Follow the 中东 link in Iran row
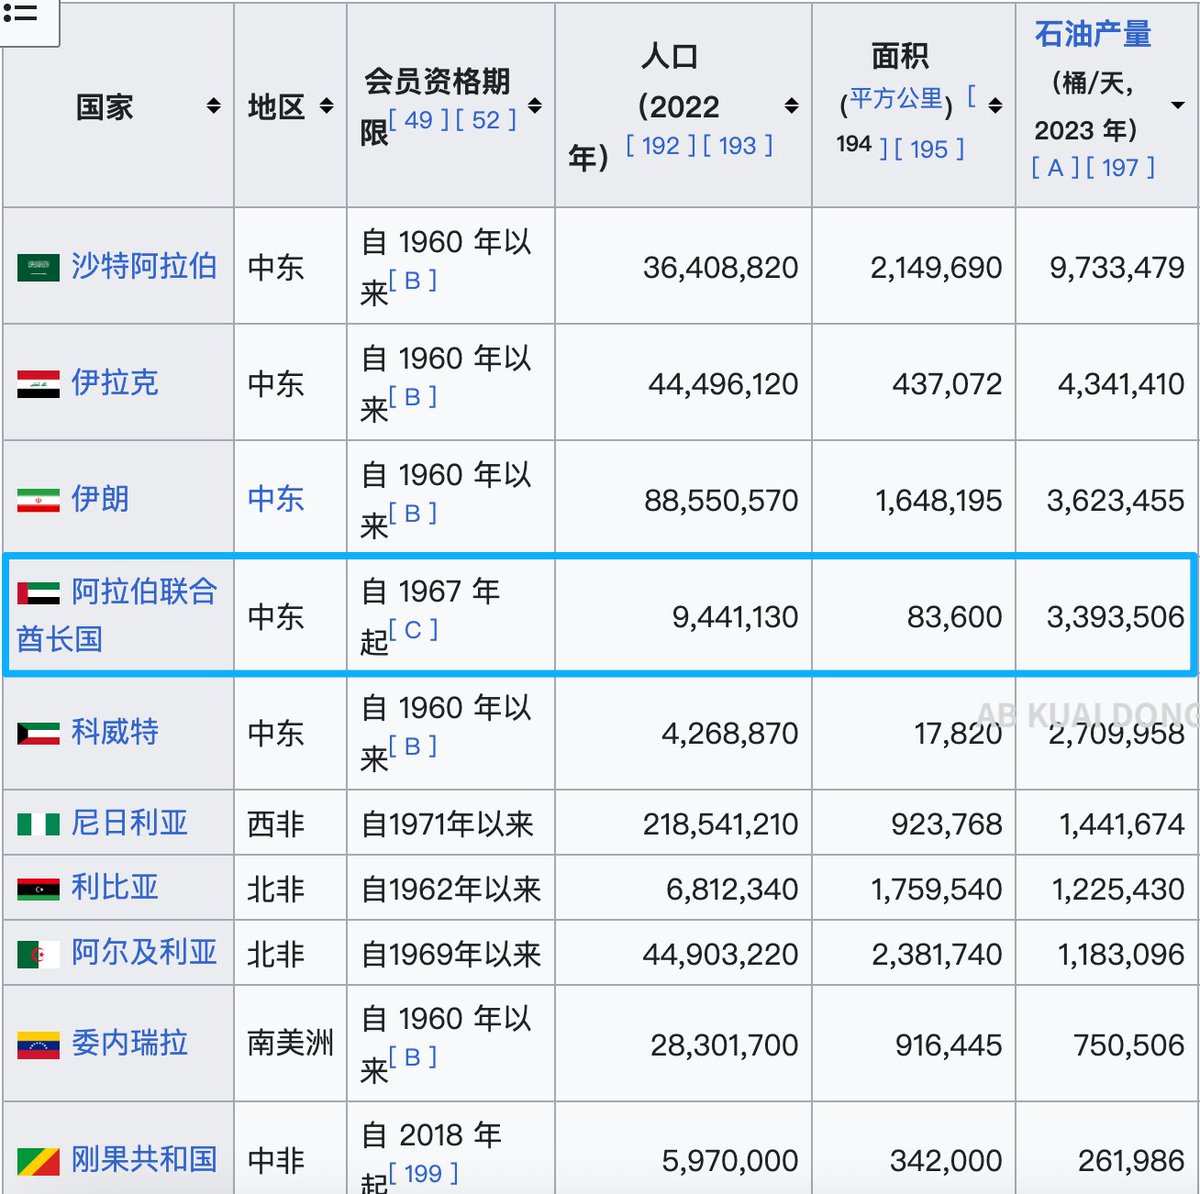Image resolution: width=1200 pixels, height=1194 pixels. pyautogui.click(x=276, y=499)
